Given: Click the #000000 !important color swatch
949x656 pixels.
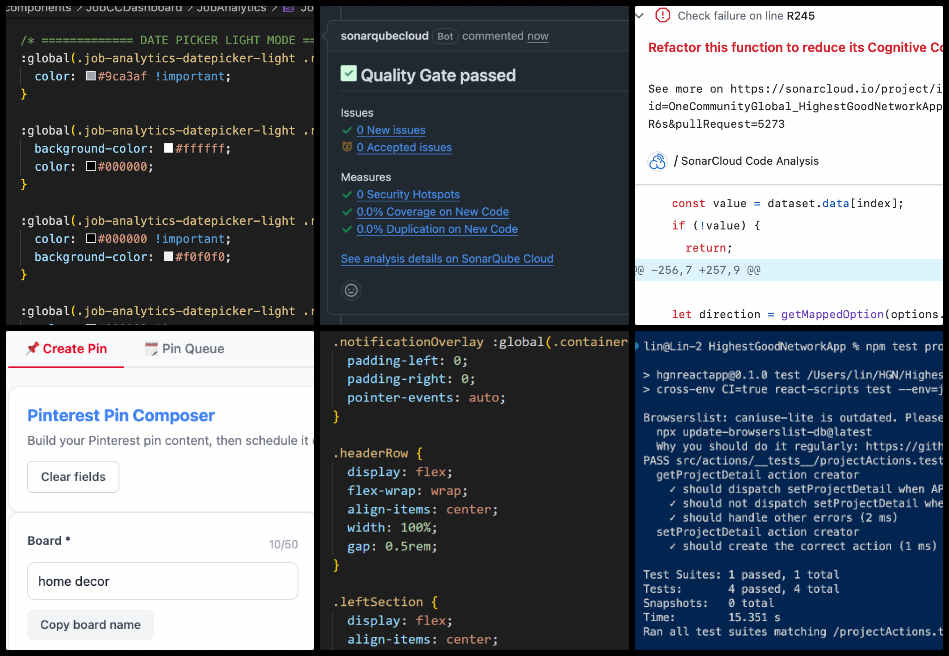Looking at the screenshot, I should [91, 238].
